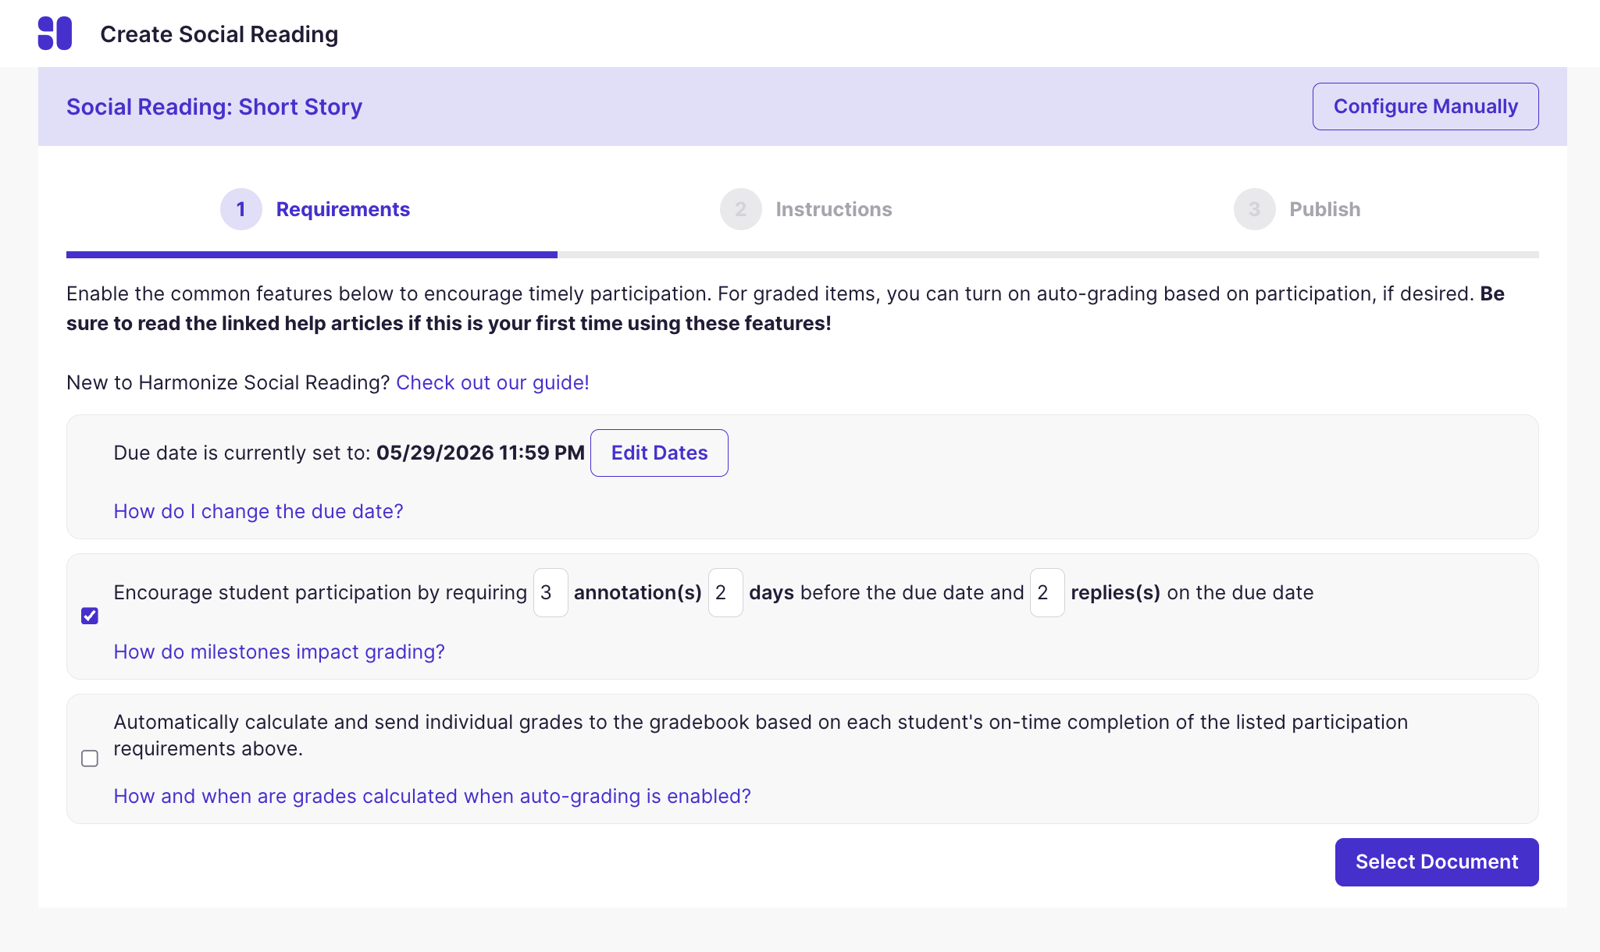Click the Harmonize logo icon
The height and width of the screenshot is (952, 1600).
click(x=55, y=33)
